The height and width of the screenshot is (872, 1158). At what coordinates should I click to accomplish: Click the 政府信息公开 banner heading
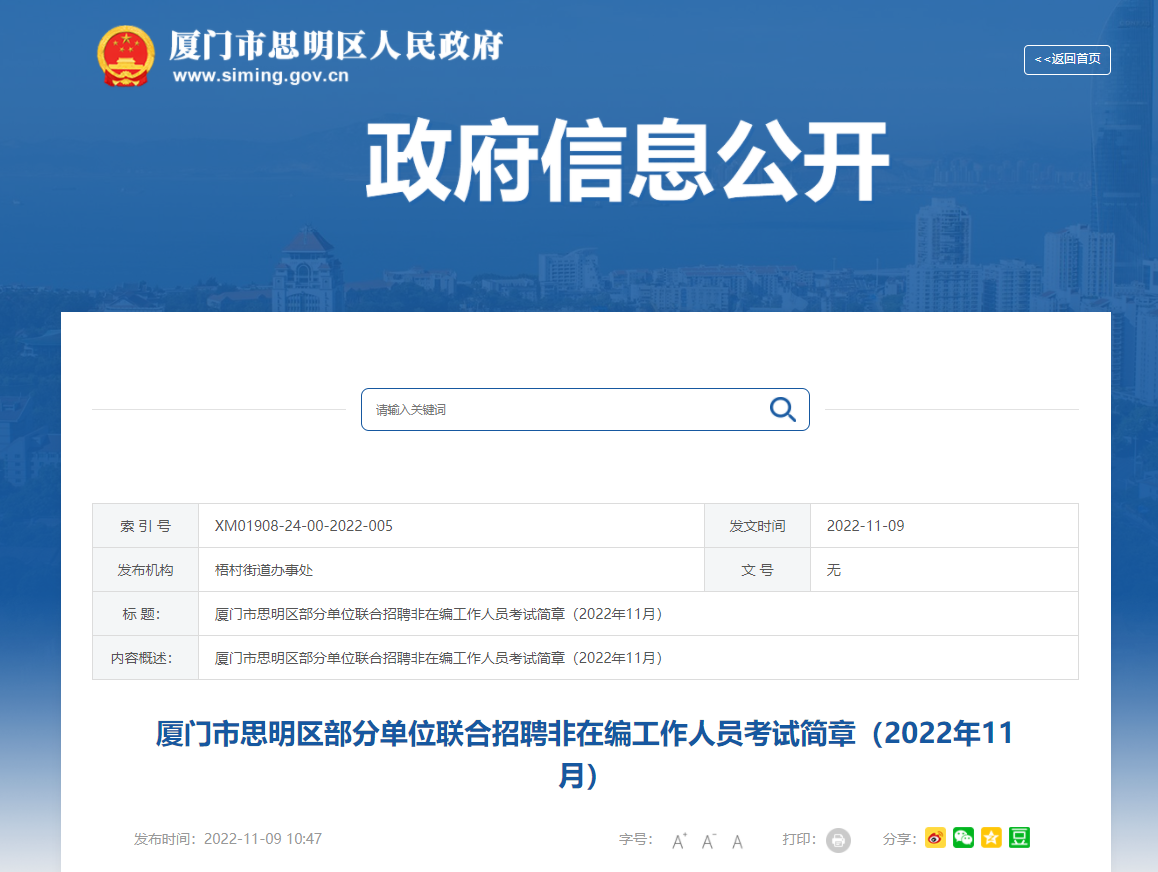626,162
